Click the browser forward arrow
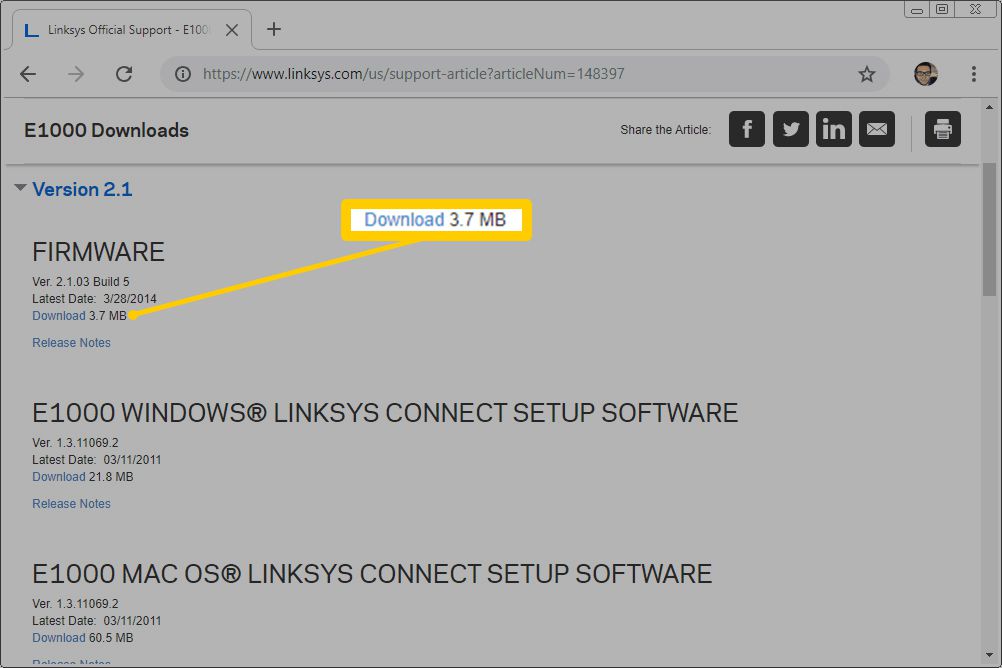 (x=76, y=74)
